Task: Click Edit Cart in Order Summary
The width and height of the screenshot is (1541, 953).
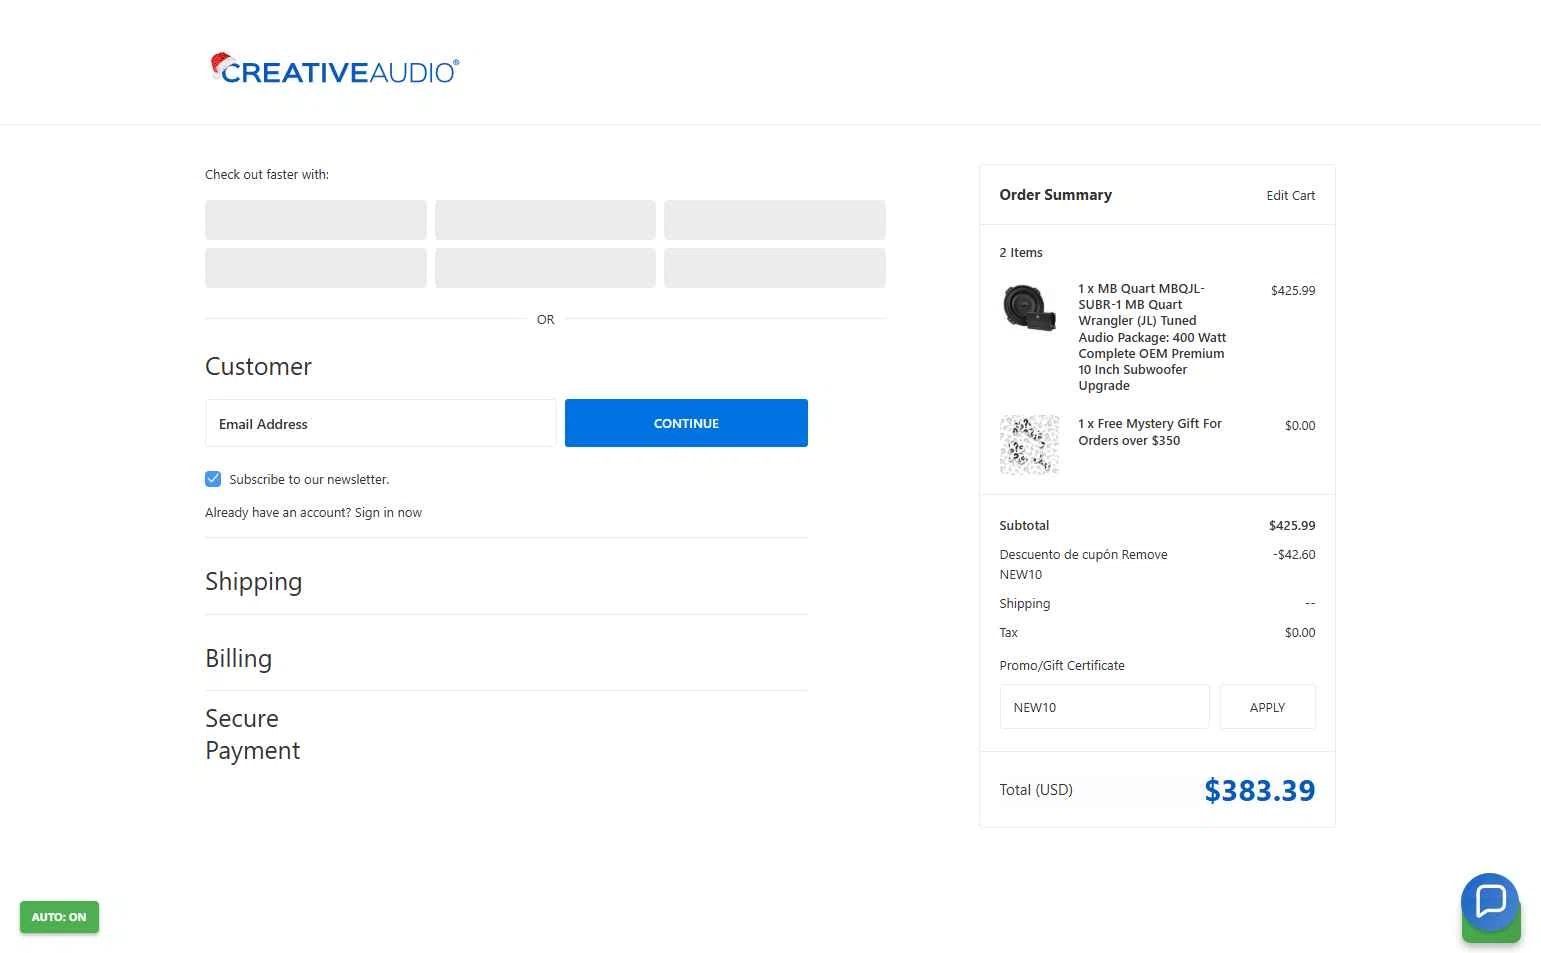Action: point(1290,195)
